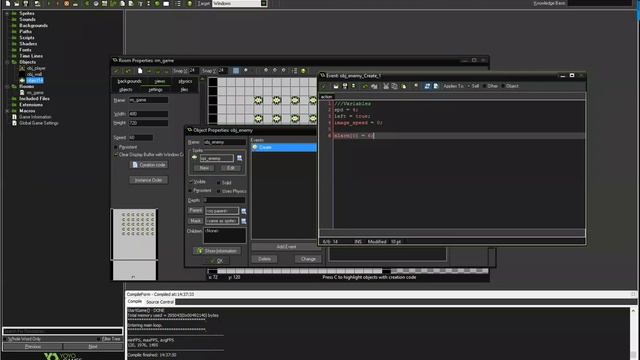Click the copy icon in code editor toolbar
This screenshot has height=360, width=640.
[395, 86]
